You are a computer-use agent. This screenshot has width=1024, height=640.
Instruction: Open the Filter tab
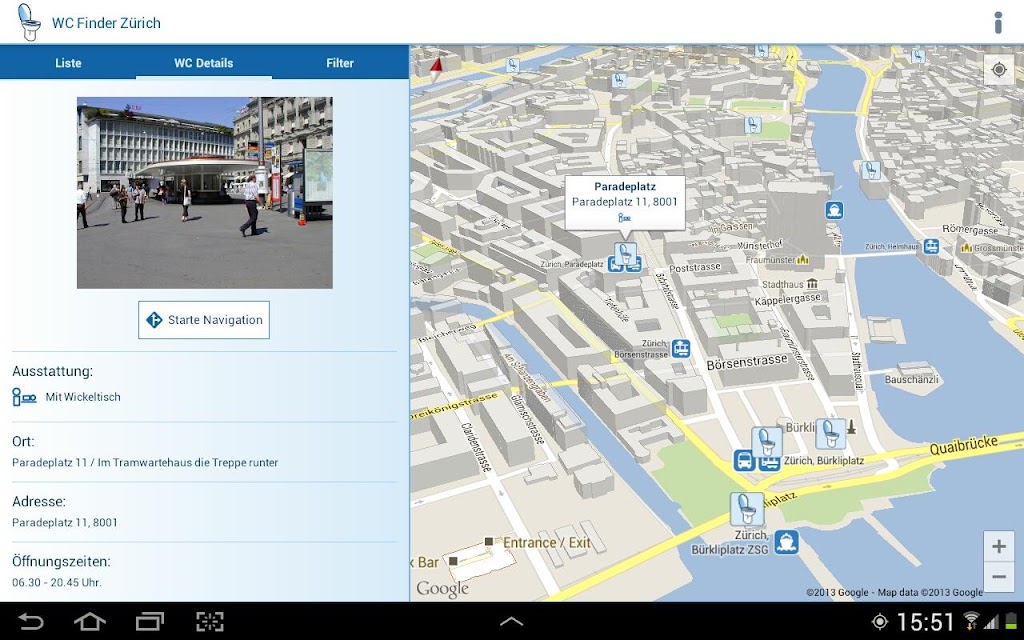[x=340, y=63]
